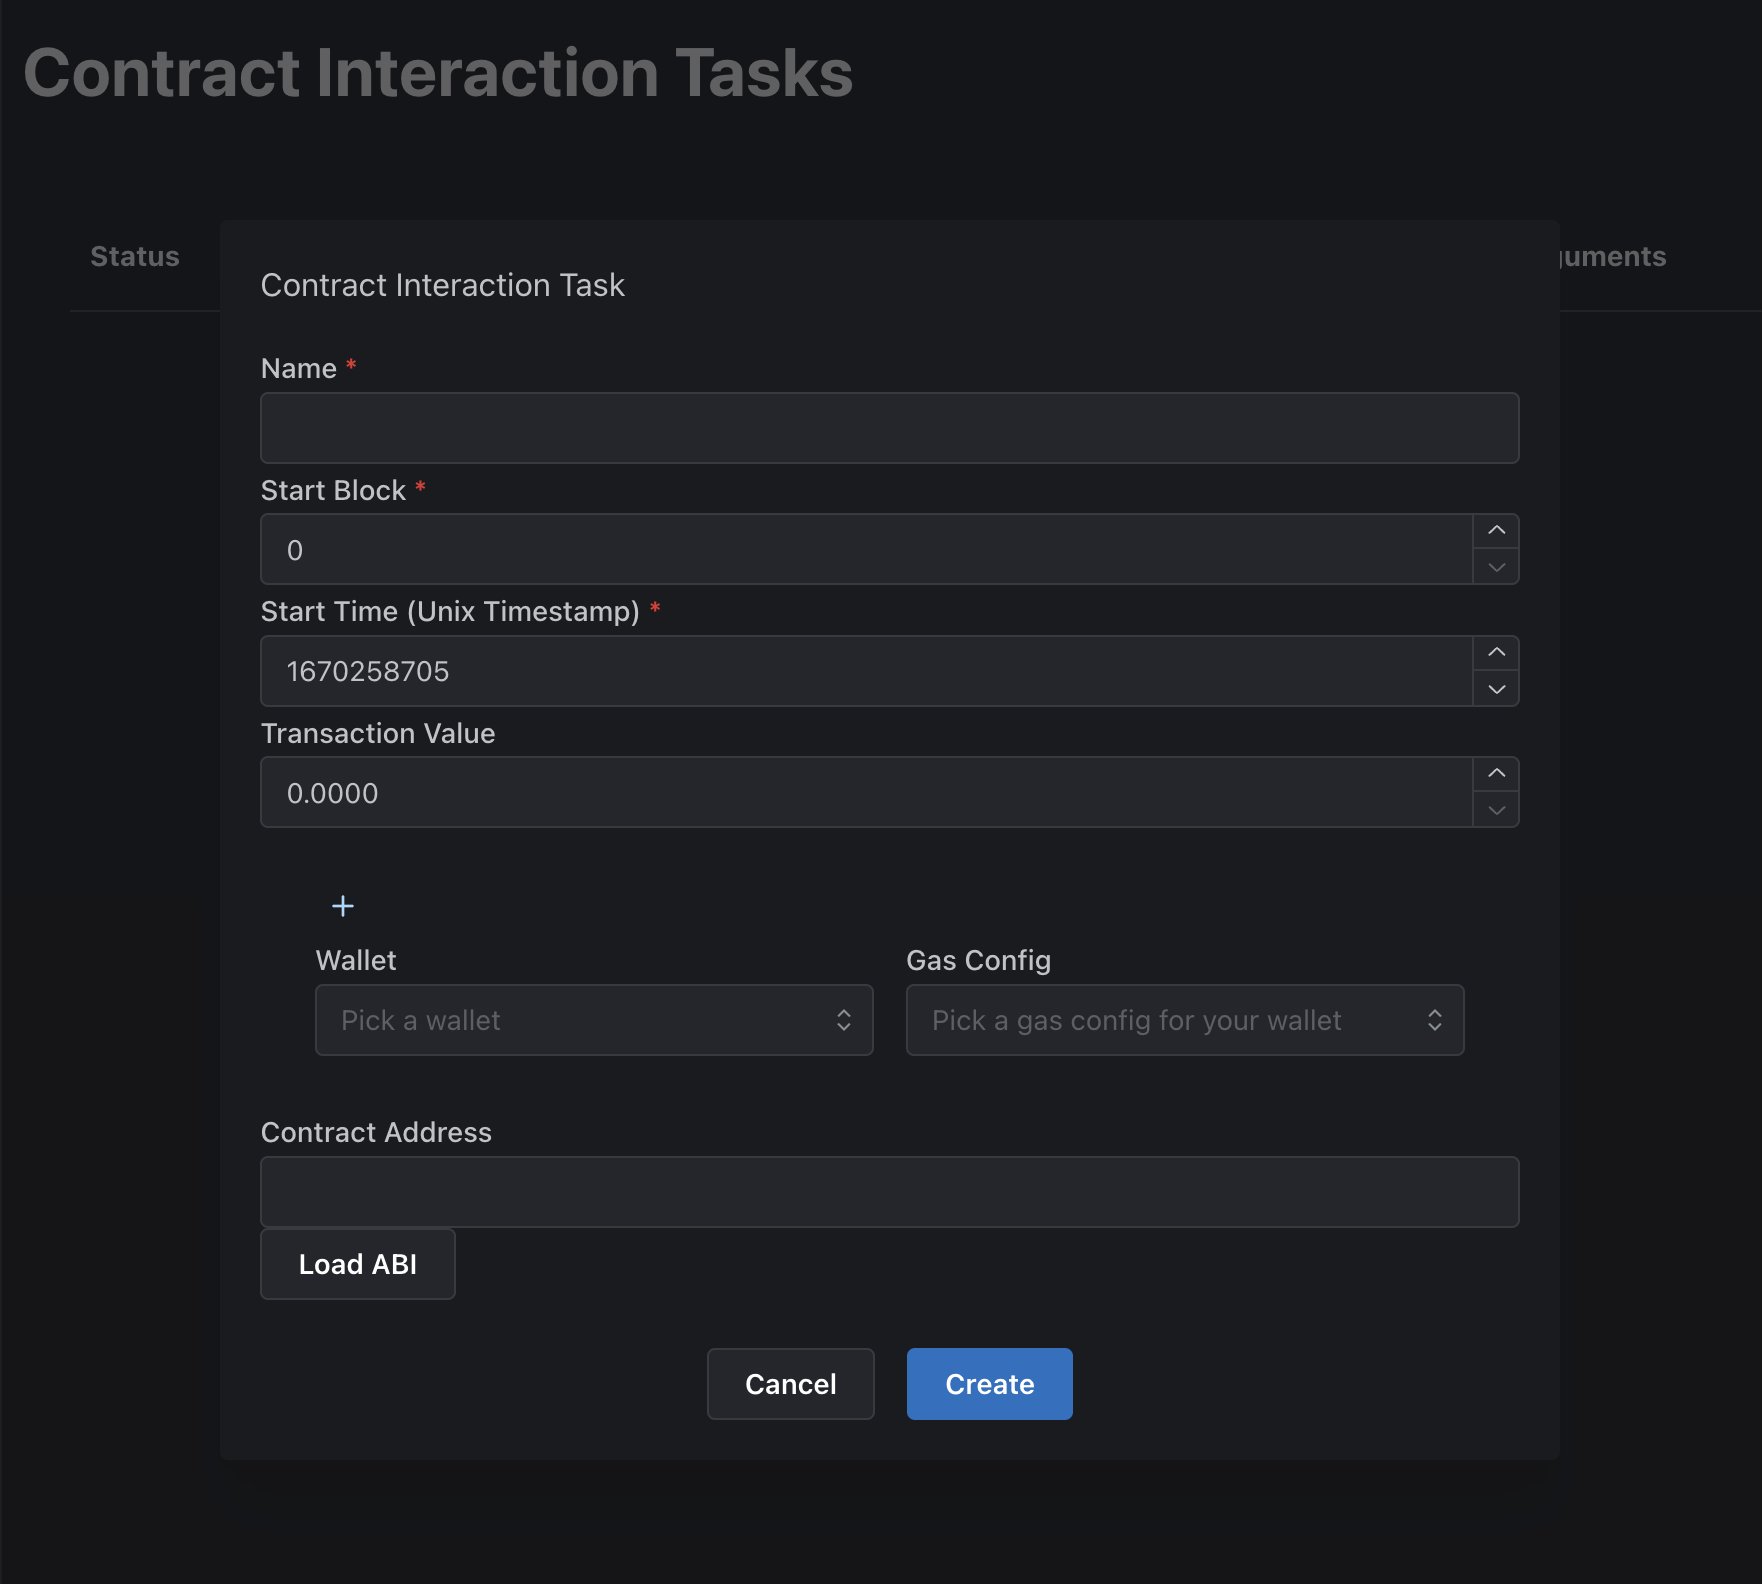1762x1584 pixels.
Task: Click into the Start Block input
Action: [x=866, y=550]
